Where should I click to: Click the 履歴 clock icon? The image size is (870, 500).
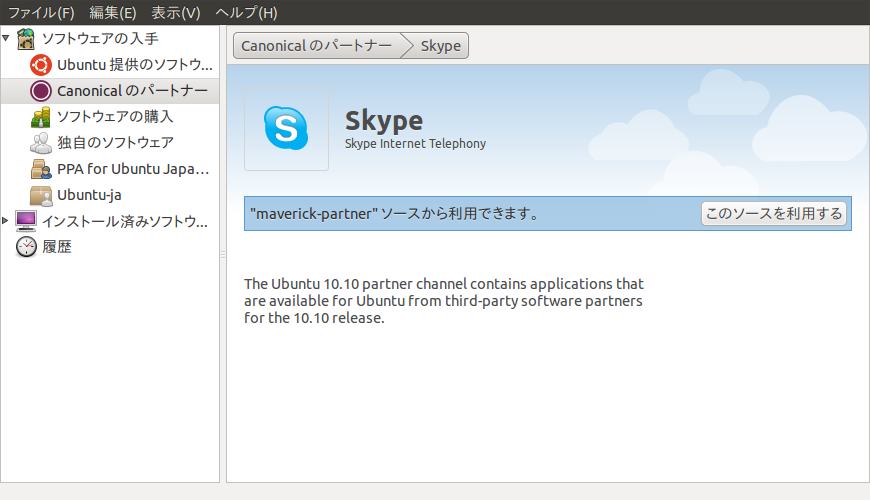click(26, 247)
